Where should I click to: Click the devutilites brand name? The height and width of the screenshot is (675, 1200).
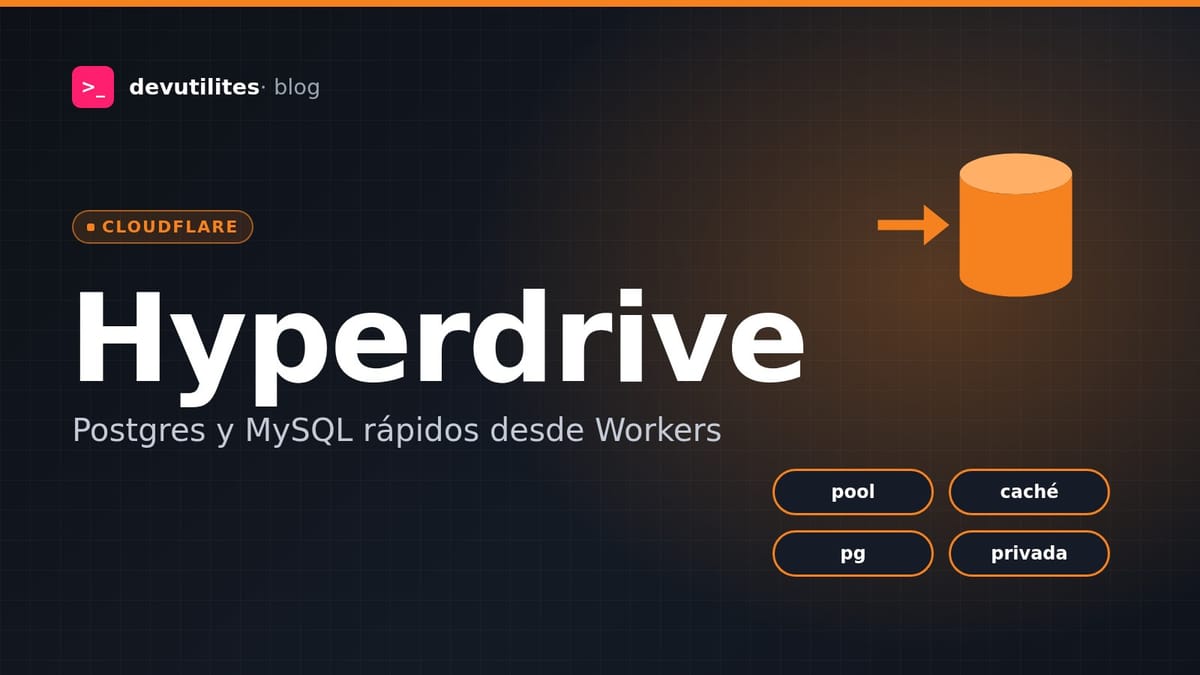(x=194, y=87)
